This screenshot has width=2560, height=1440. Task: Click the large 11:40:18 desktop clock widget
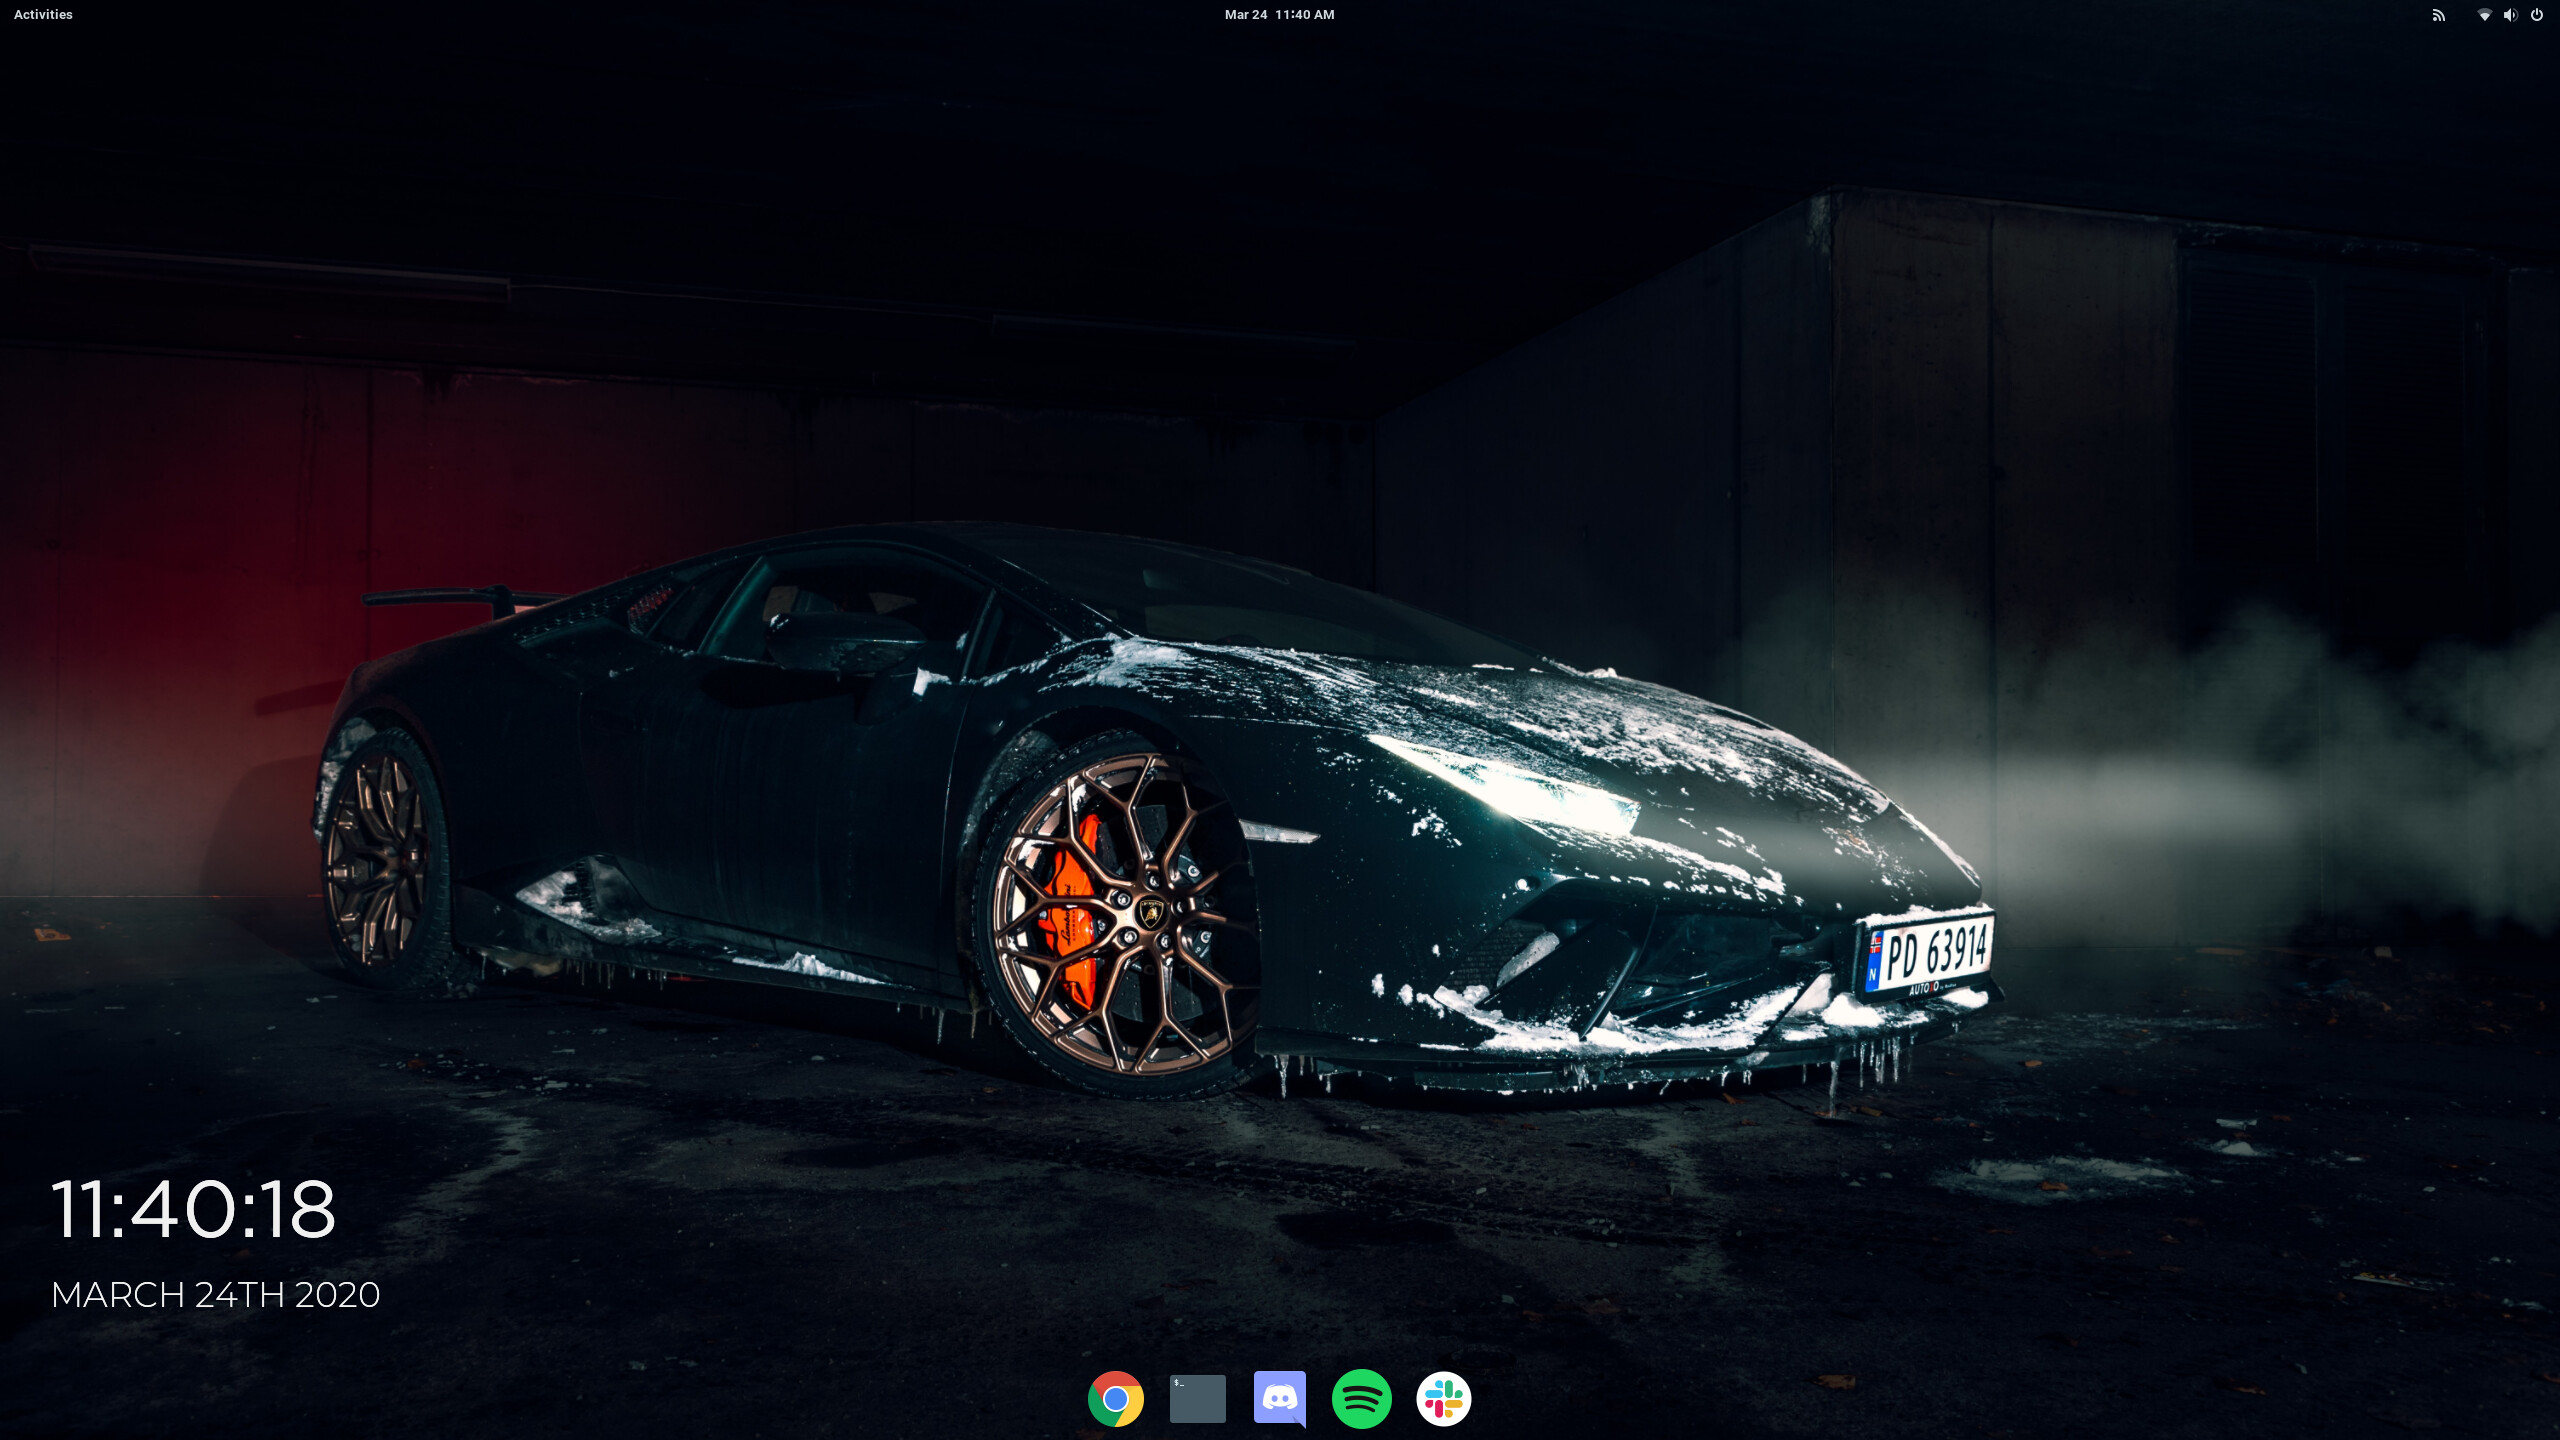(x=193, y=1209)
